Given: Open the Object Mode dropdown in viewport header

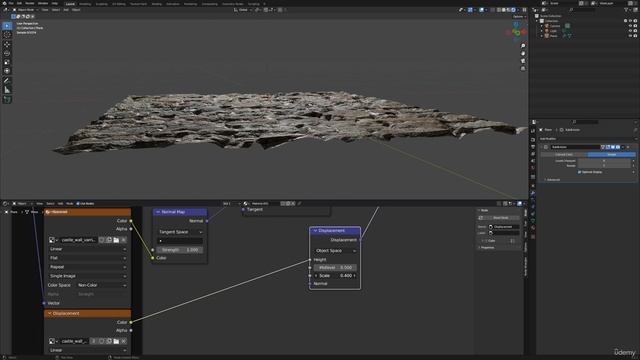Looking at the screenshot, I should tap(25, 10).
